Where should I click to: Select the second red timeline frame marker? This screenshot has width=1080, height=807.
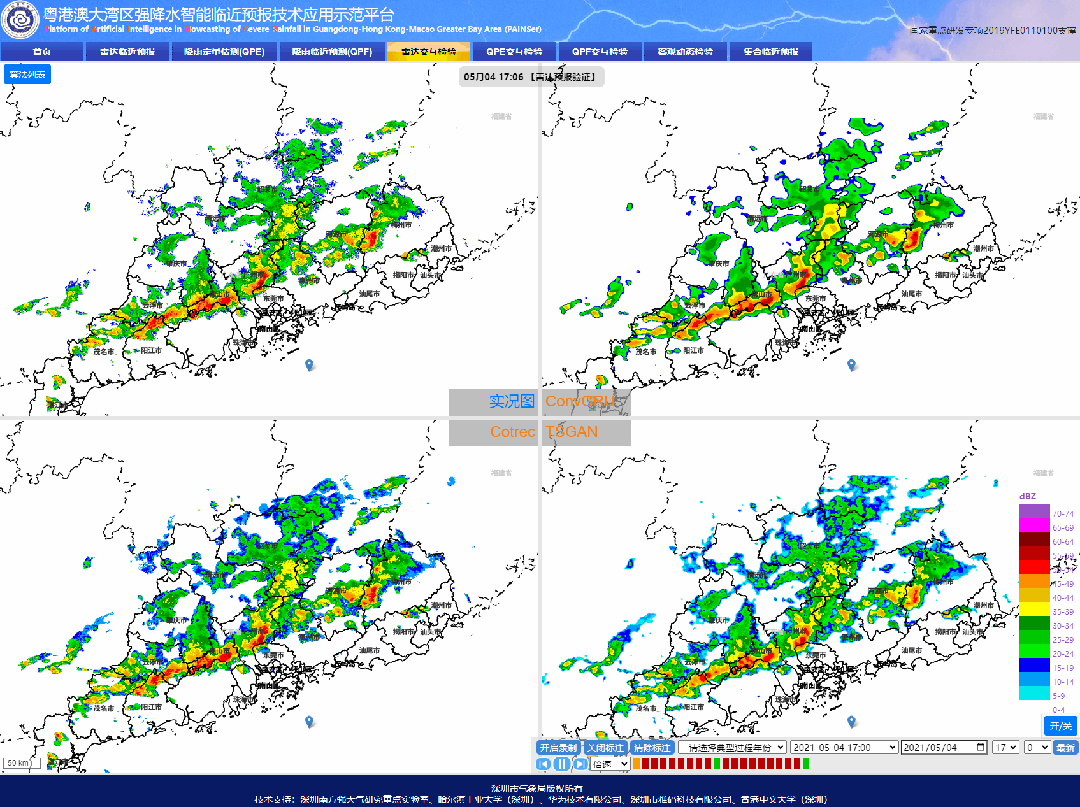pos(654,764)
